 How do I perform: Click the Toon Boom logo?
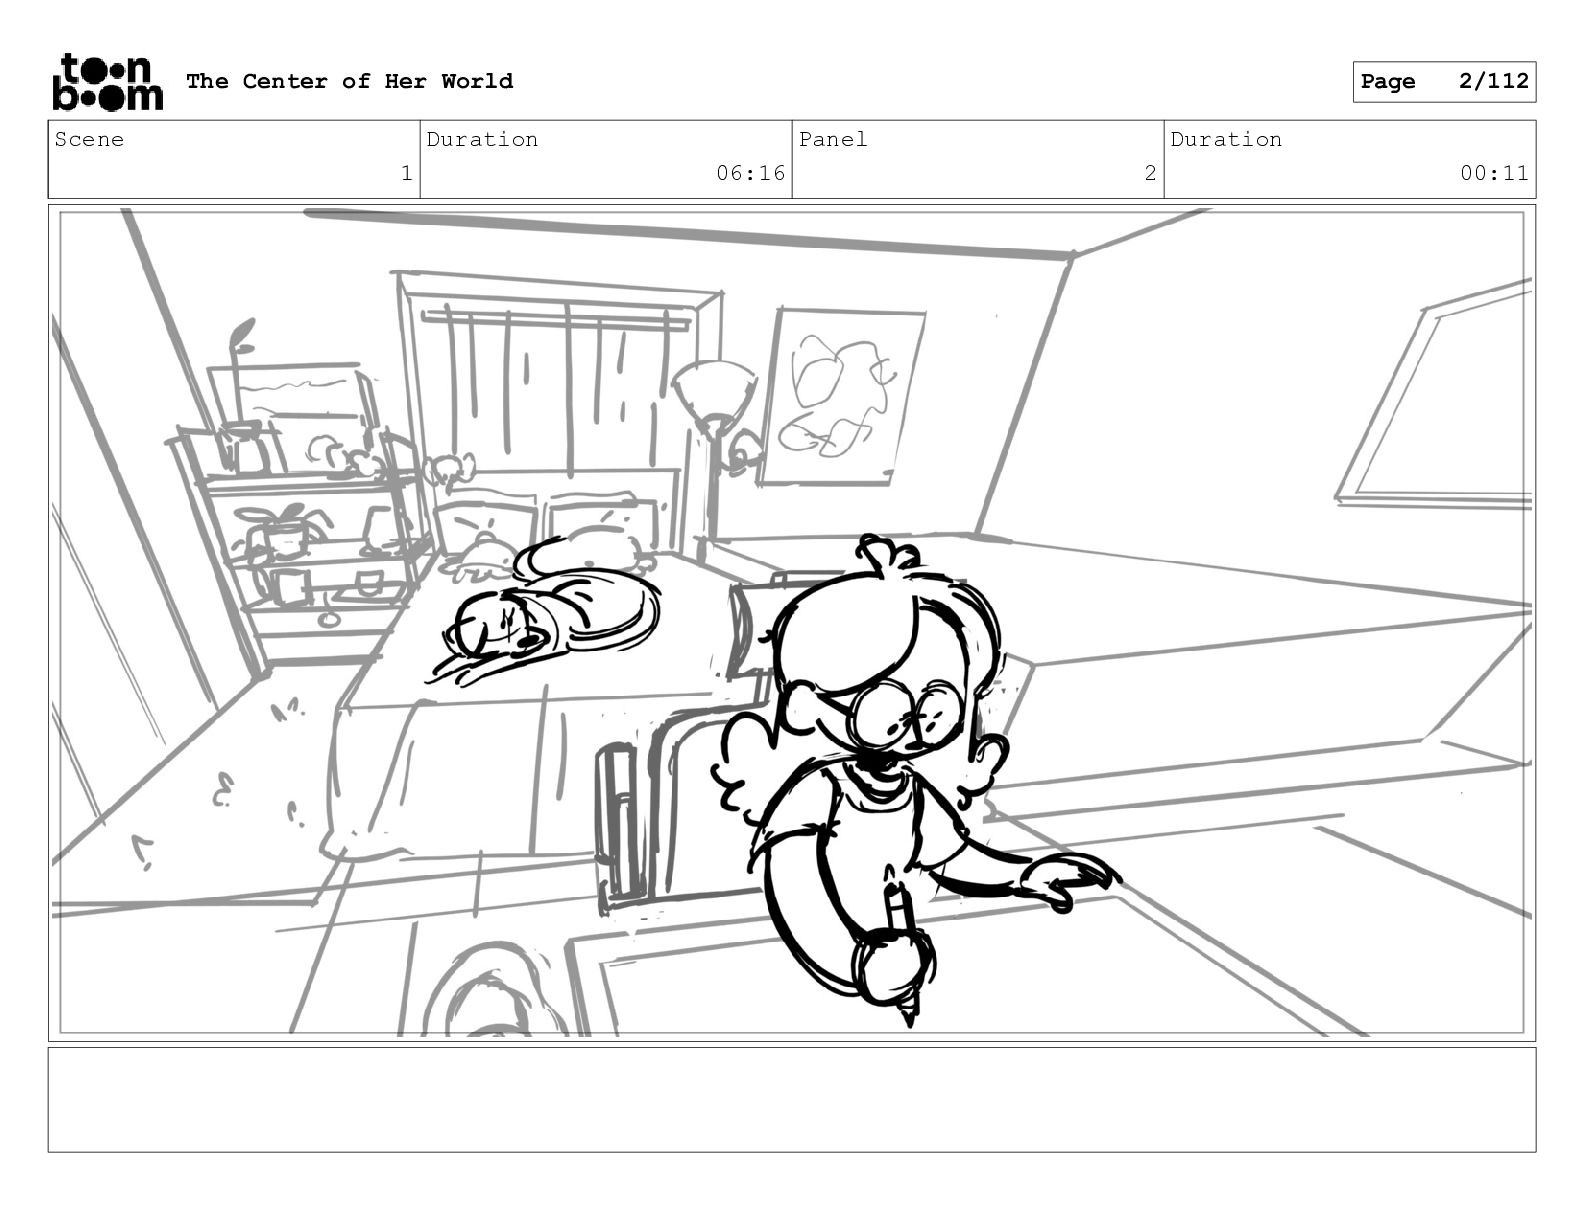pyautogui.click(x=107, y=82)
